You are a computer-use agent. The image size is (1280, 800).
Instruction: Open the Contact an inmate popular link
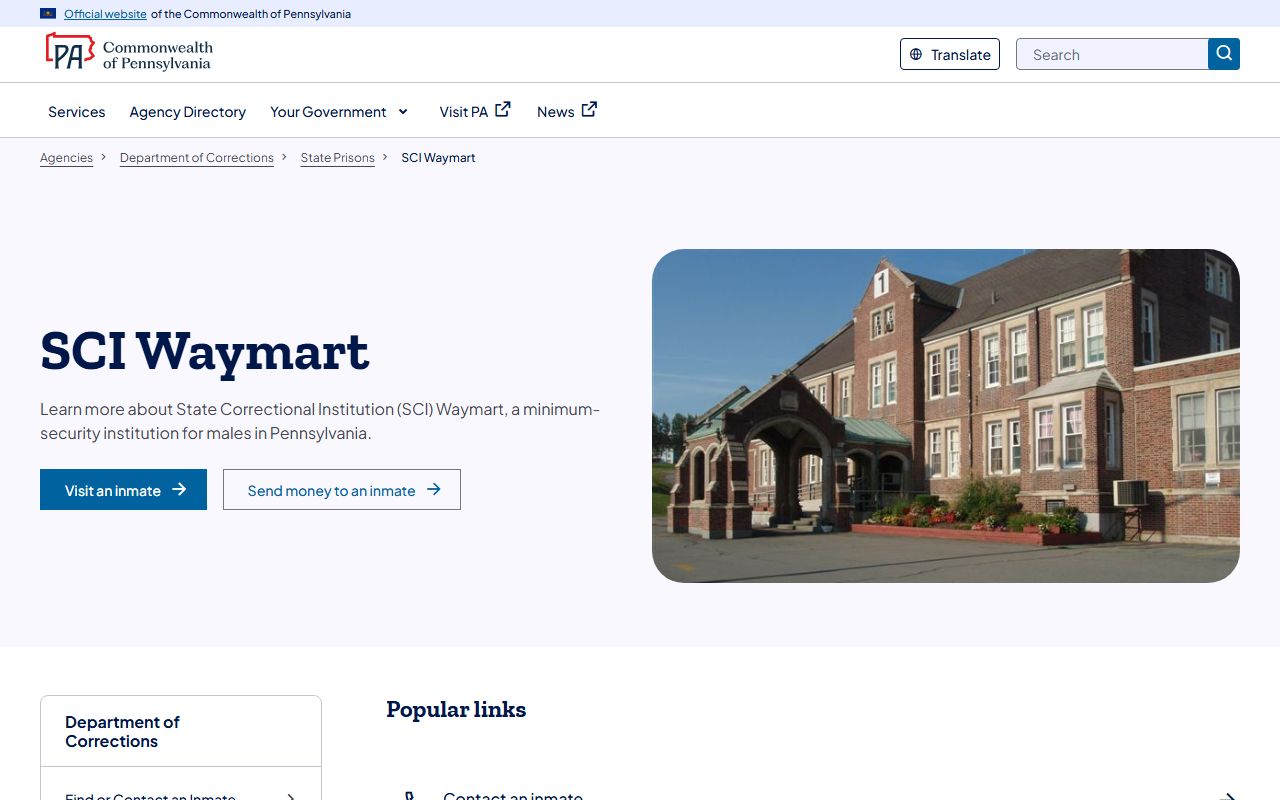point(513,796)
